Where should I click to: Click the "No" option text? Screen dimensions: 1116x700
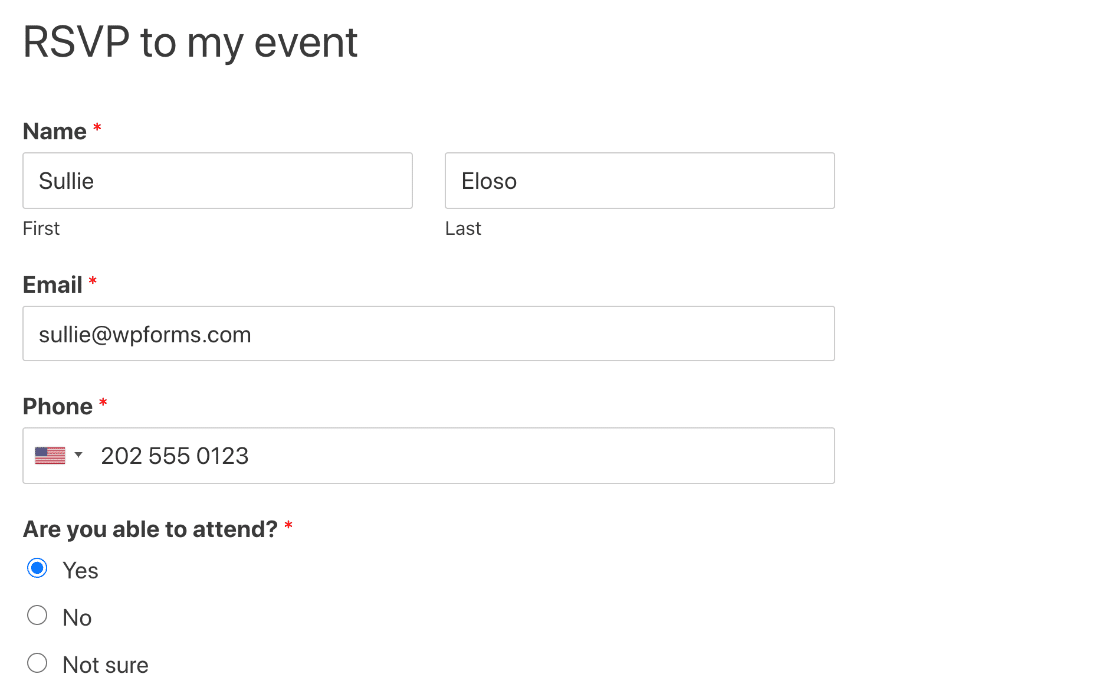77,618
